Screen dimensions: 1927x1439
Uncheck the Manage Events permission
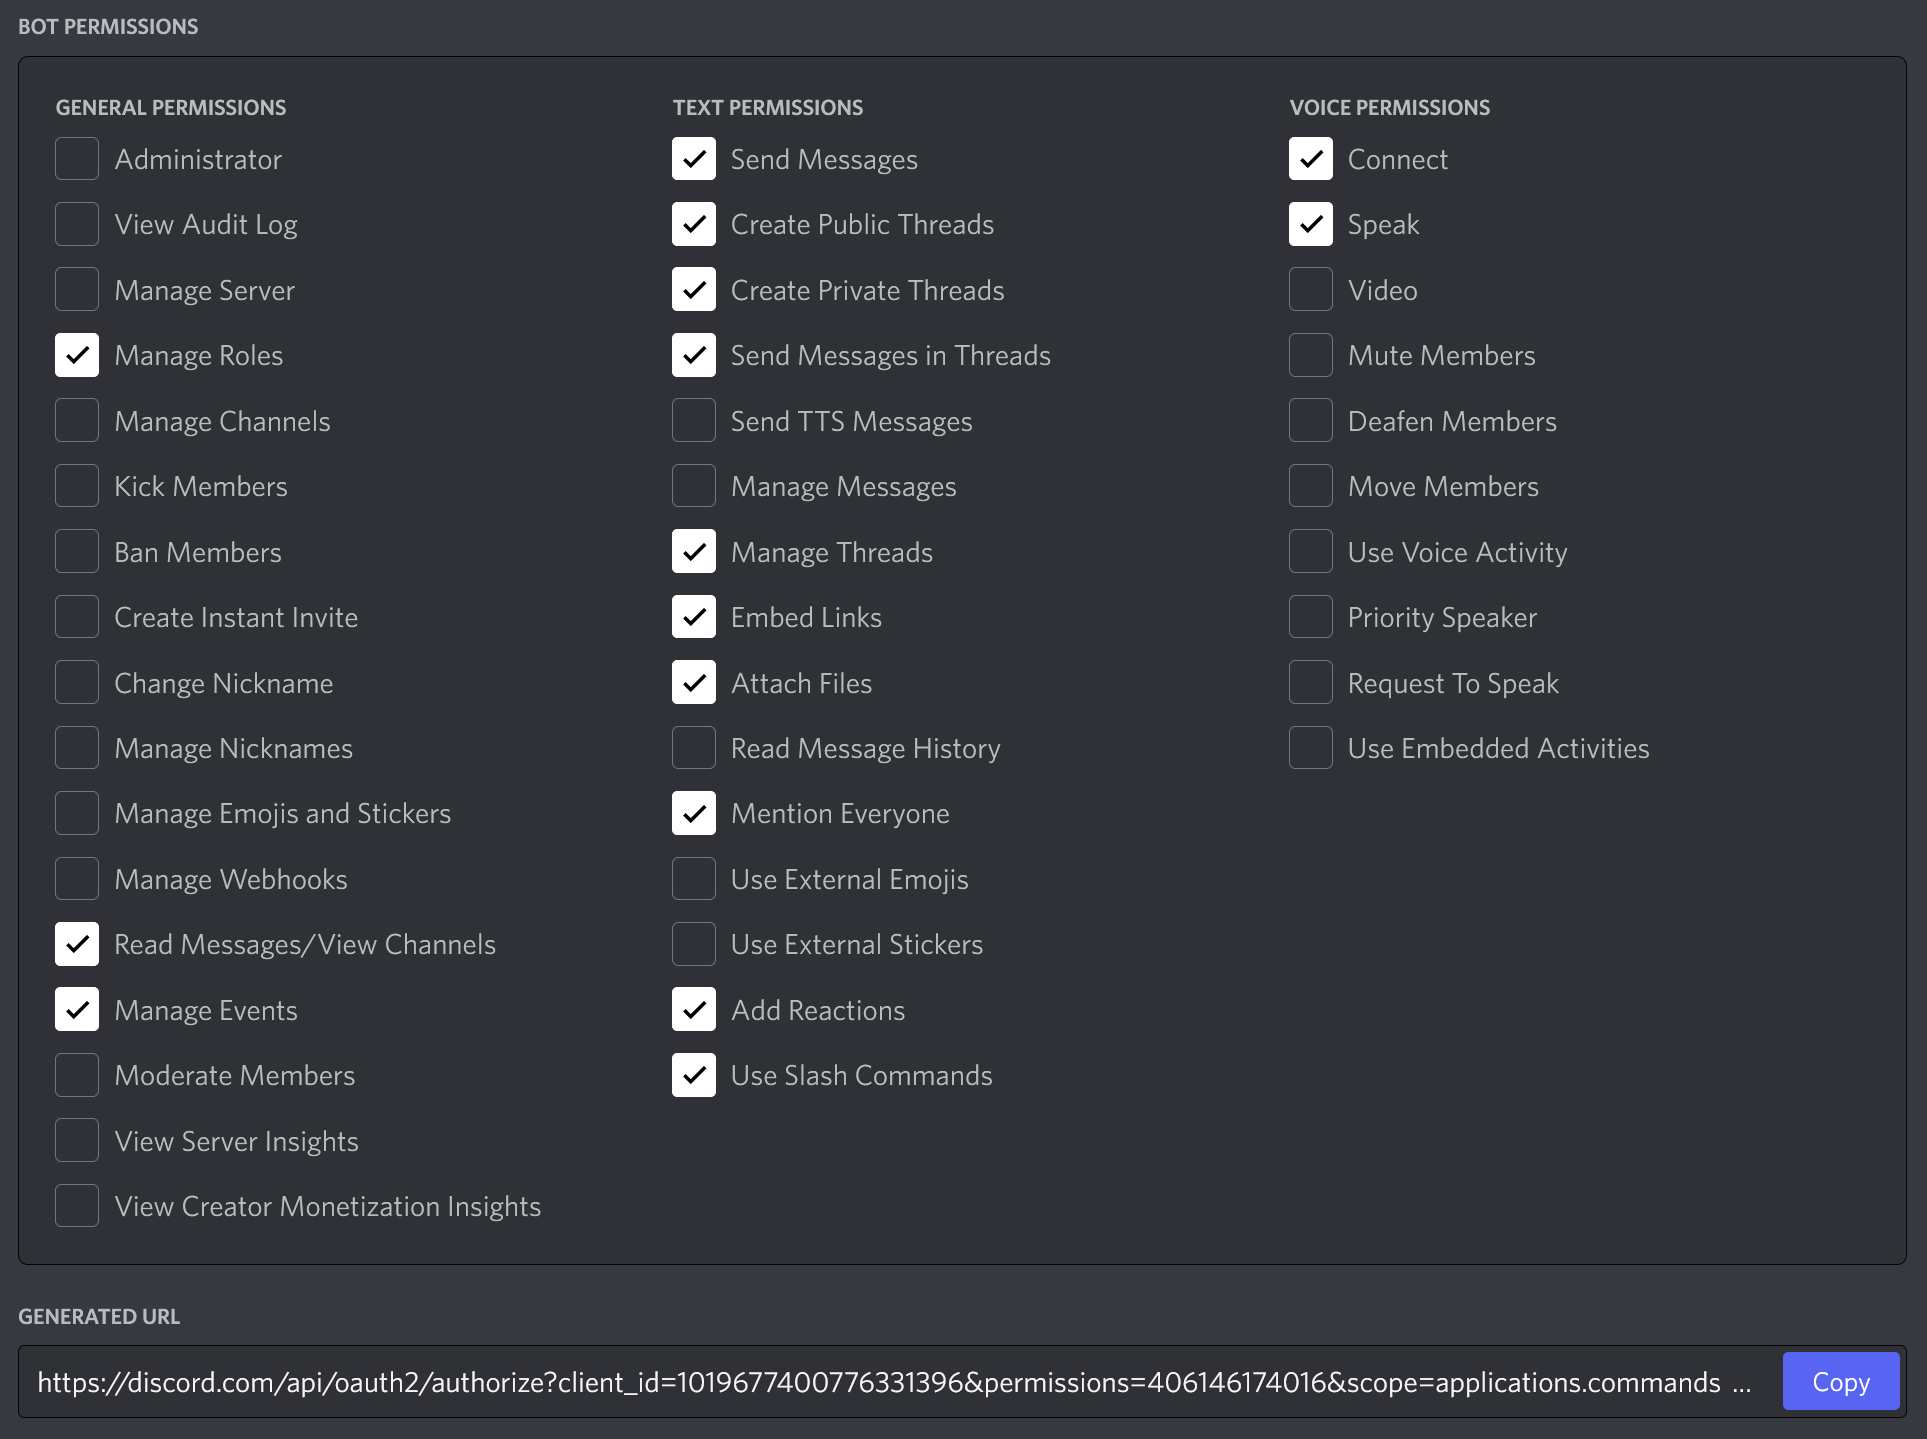(77, 1010)
